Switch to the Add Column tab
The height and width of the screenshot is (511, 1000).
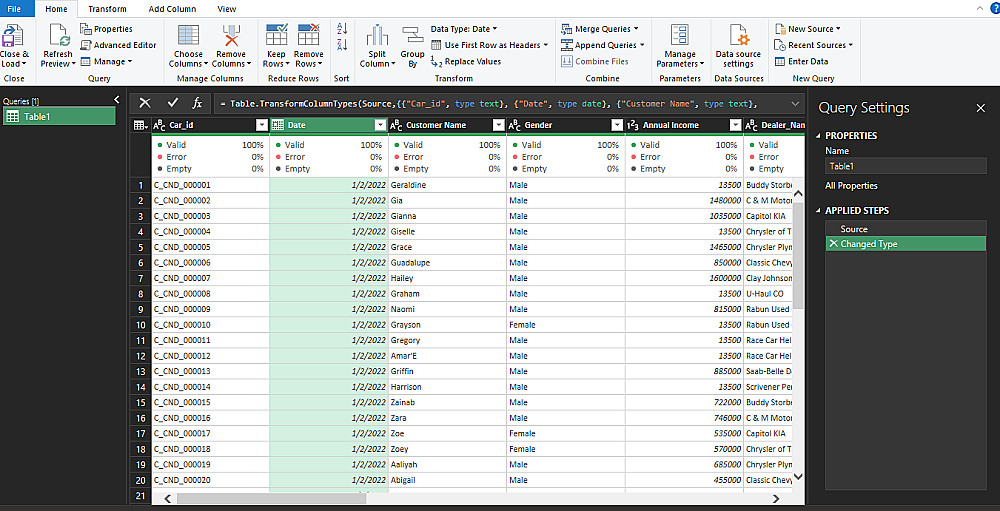[x=172, y=9]
